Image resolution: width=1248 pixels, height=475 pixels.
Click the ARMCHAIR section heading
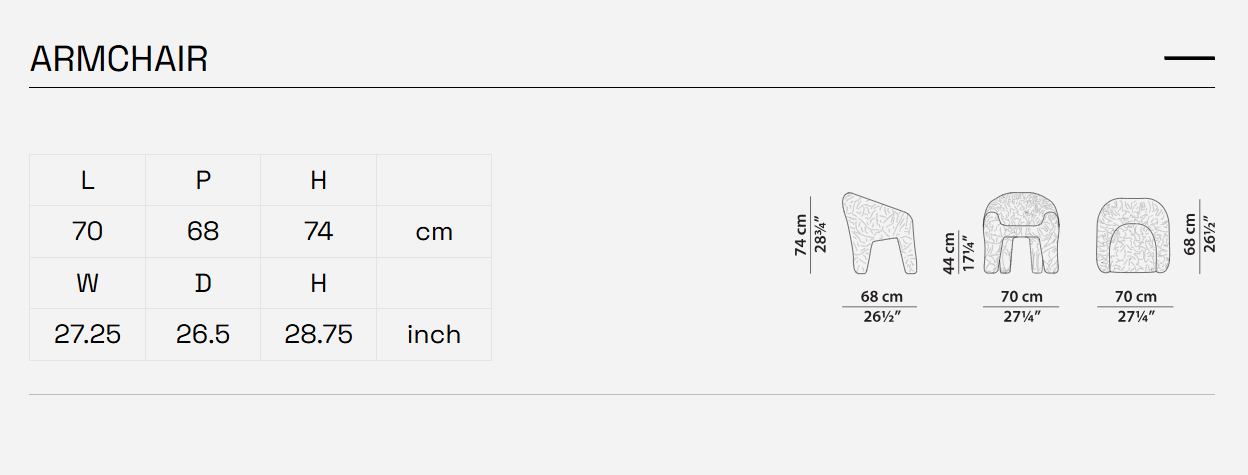119,60
